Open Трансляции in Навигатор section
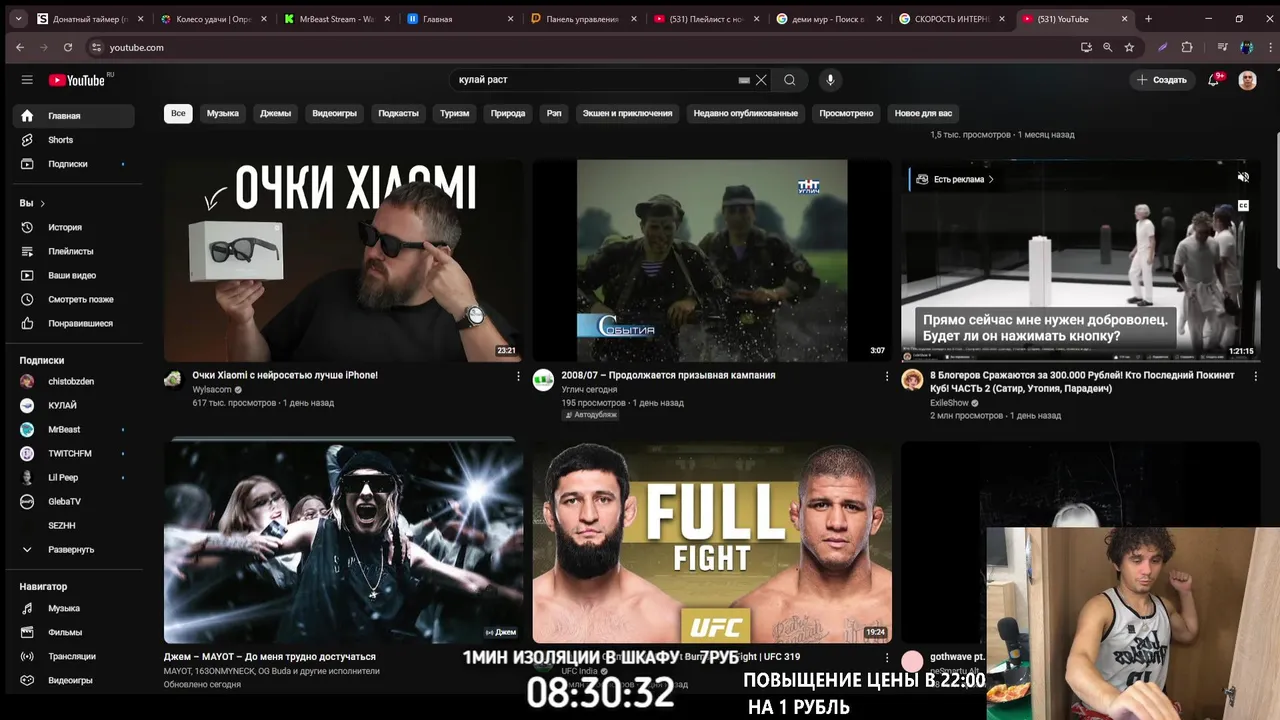This screenshot has height=720, width=1280. (74, 656)
